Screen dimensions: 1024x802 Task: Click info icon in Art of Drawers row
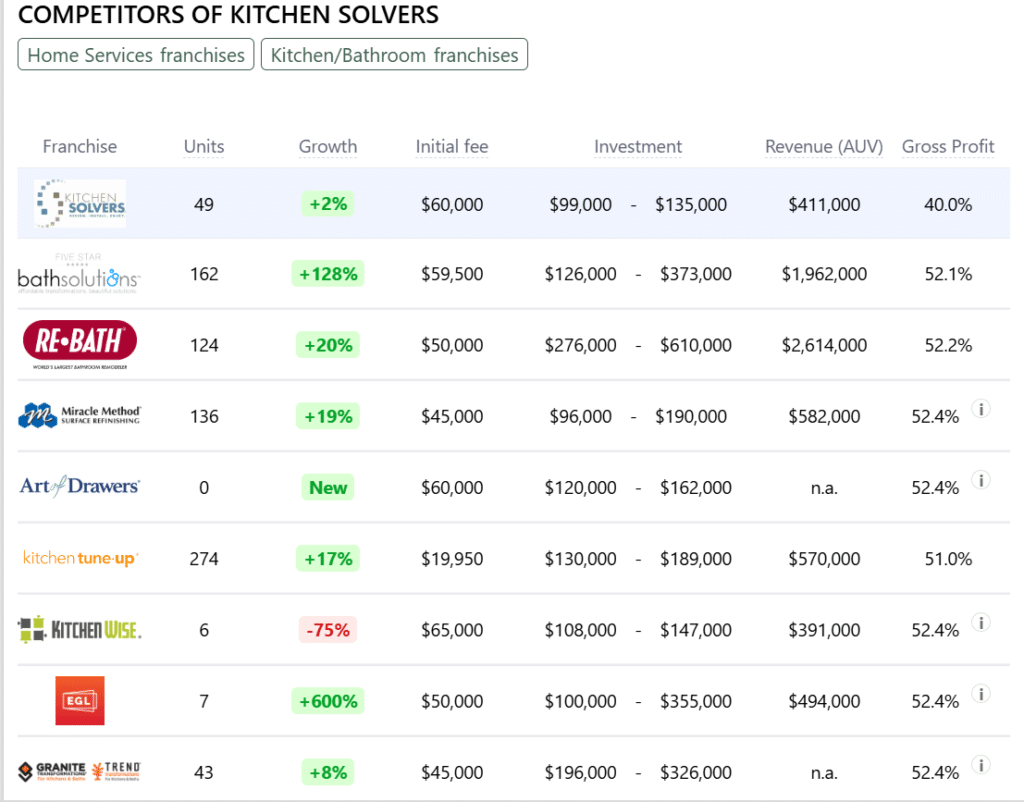pyautogui.click(x=980, y=480)
